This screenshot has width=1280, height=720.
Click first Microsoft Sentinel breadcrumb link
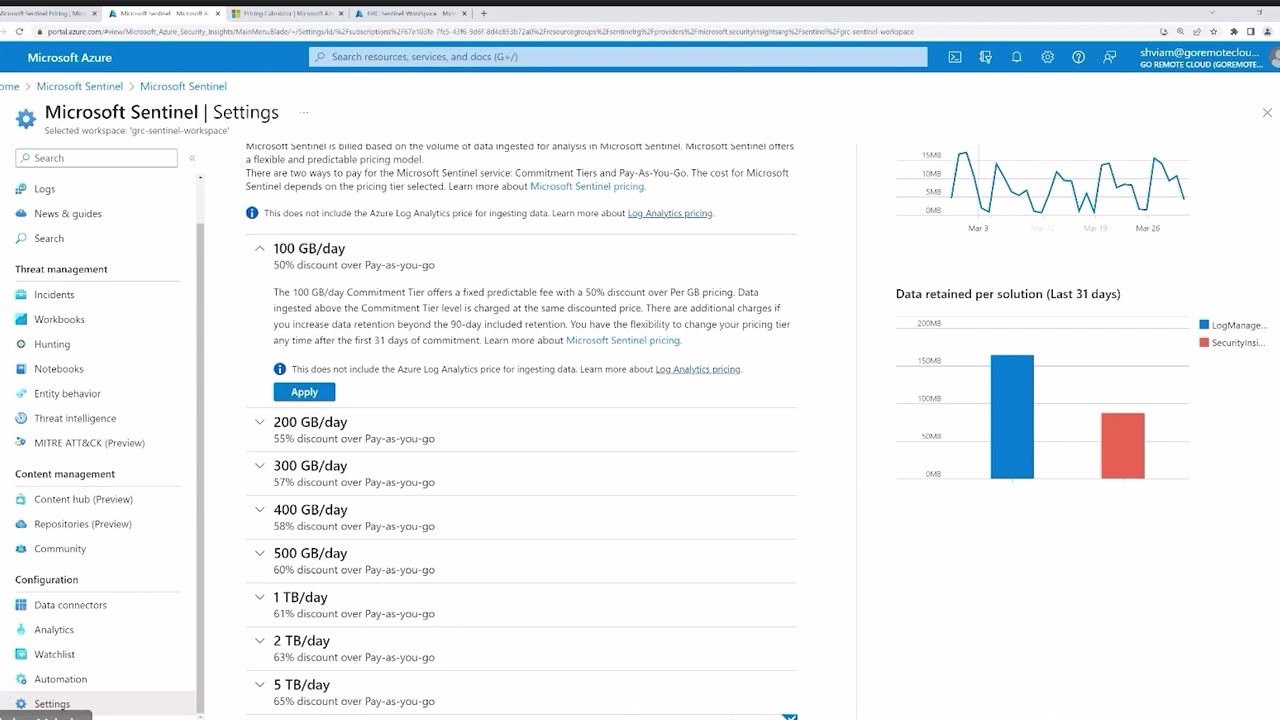[x=80, y=86]
